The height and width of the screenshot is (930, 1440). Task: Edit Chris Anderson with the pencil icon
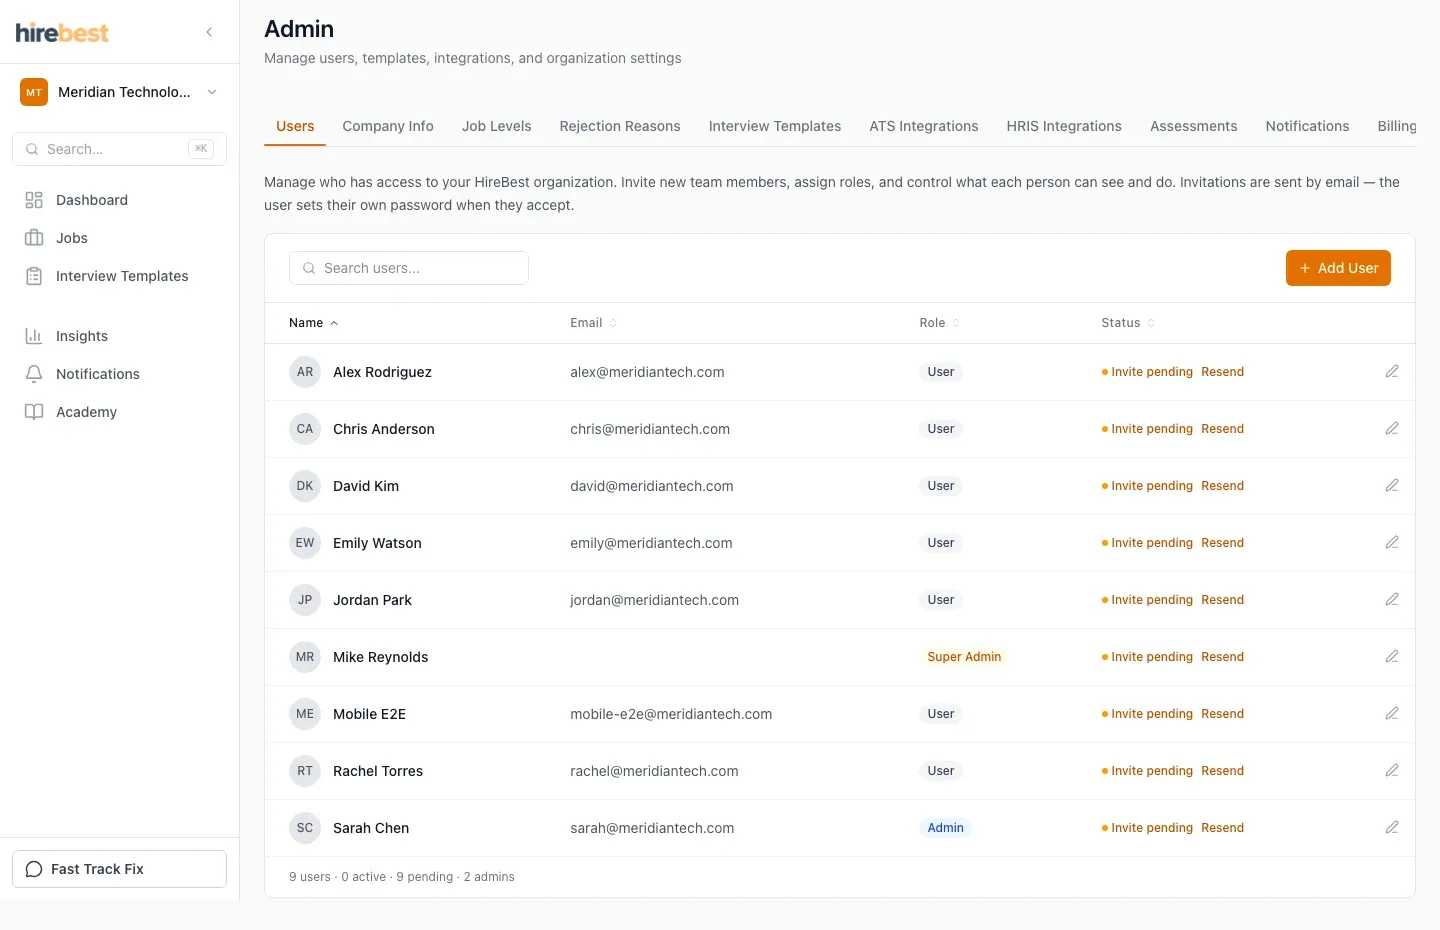(1391, 429)
